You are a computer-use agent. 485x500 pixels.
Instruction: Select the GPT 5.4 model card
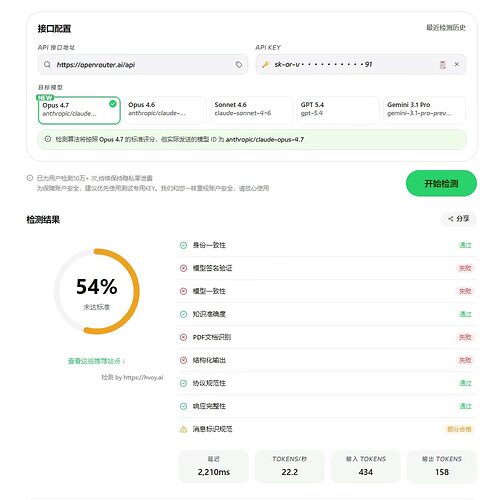(x=338, y=110)
